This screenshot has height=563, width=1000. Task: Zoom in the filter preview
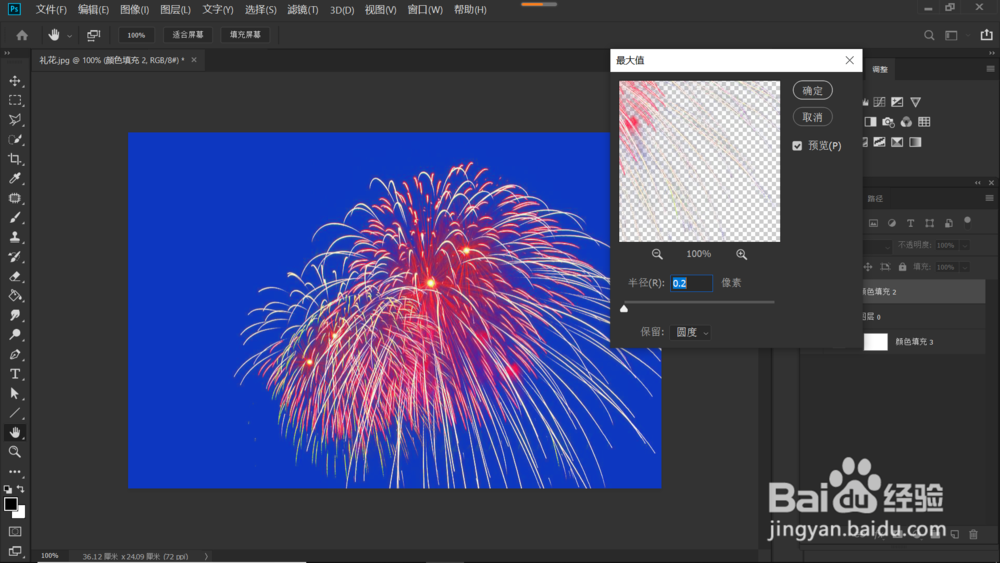741,254
